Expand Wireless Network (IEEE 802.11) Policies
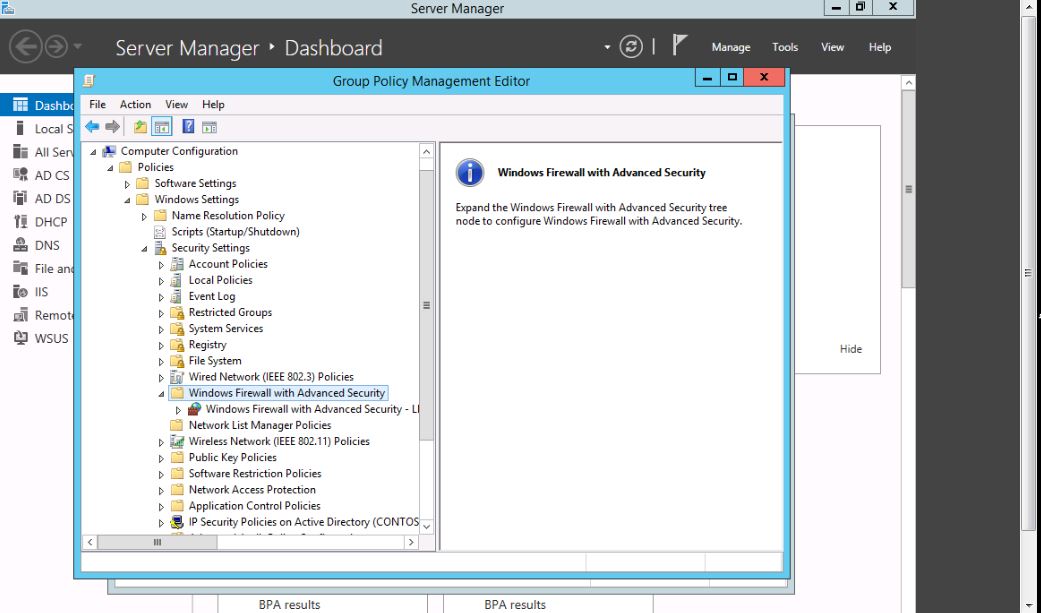Viewport: 1041px width, 613px height. [x=161, y=442]
